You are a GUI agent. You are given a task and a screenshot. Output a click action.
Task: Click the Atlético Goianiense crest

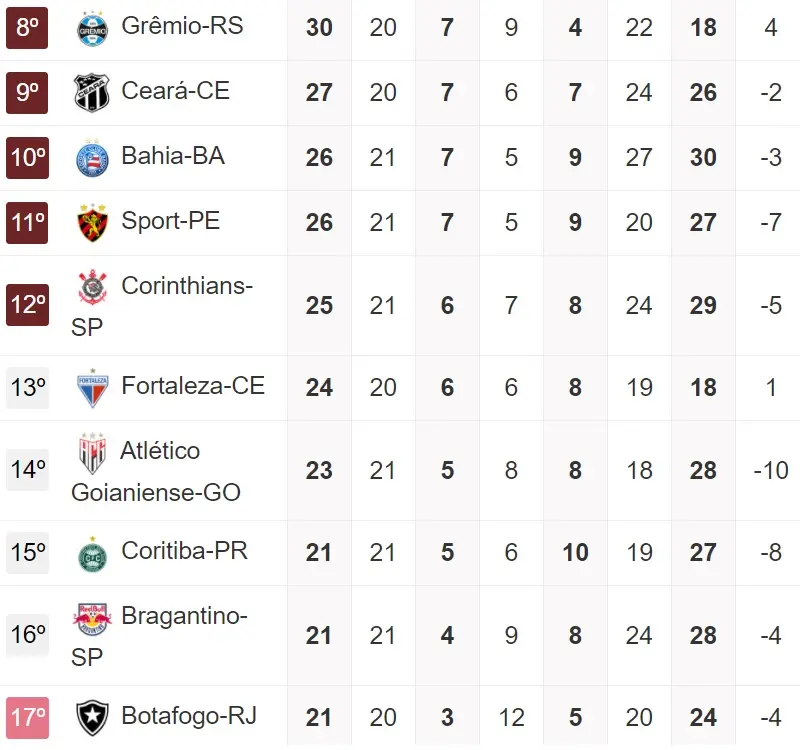[92, 454]
